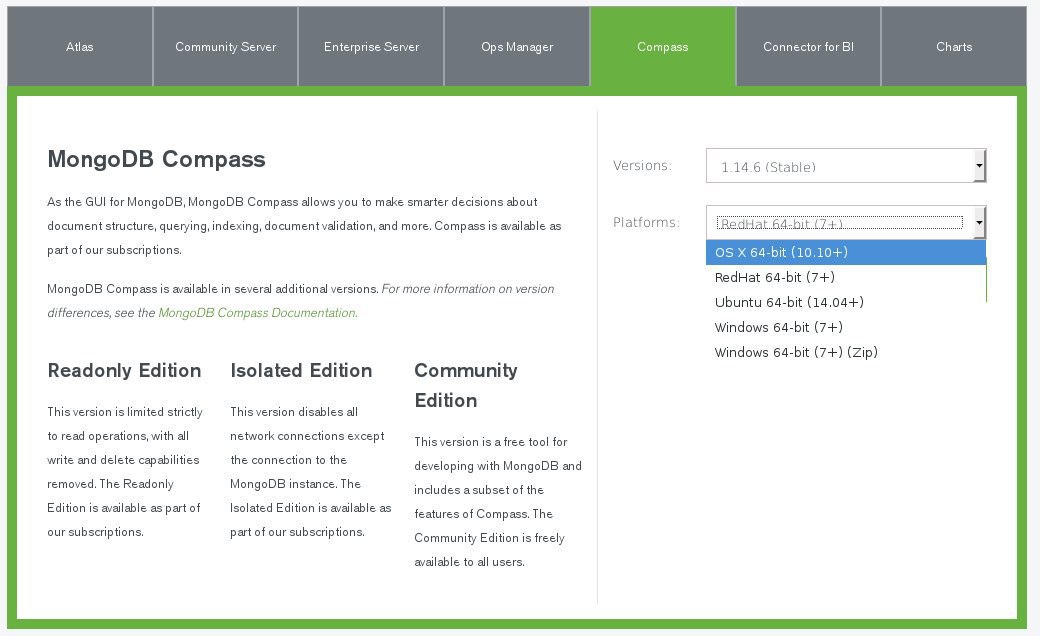Click the Isolated Edition heading
1040x636 pixels.
(301, 370)
